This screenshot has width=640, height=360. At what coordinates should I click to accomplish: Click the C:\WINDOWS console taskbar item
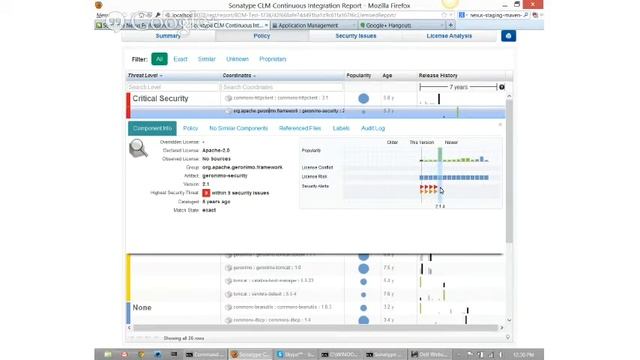340,354
